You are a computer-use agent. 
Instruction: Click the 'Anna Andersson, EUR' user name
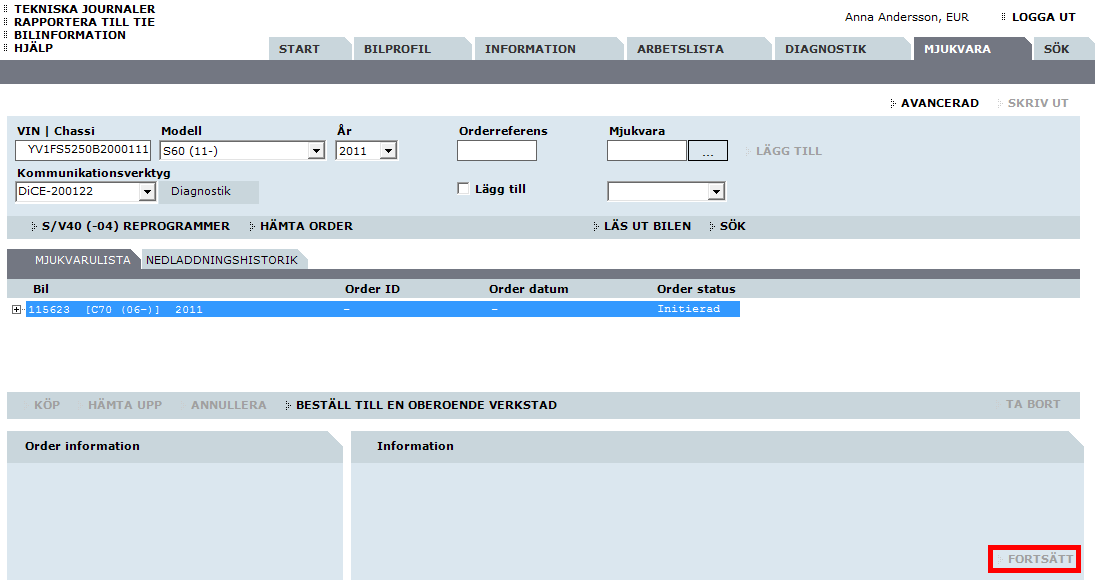(x=906, y=17)
